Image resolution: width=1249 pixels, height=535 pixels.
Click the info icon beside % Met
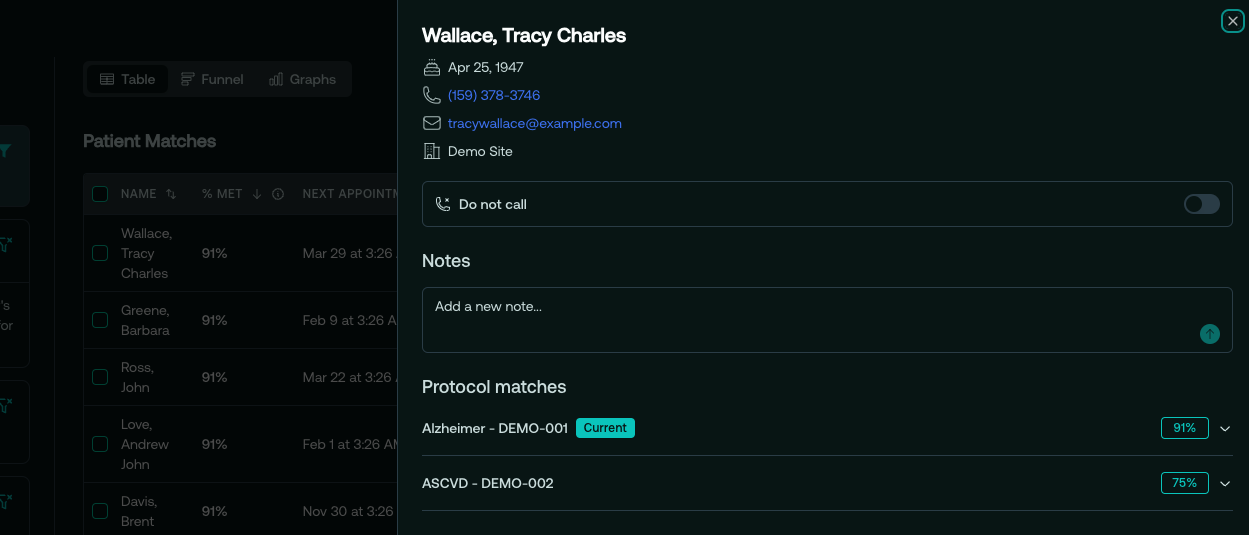point(278,194)
